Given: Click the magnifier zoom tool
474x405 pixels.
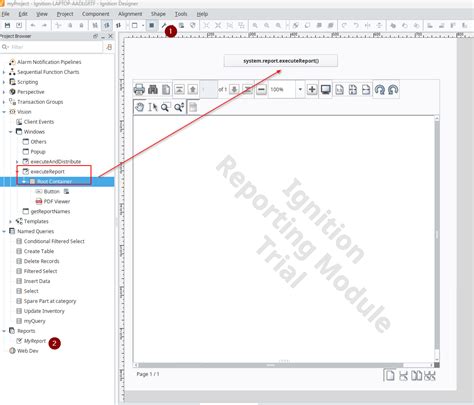Looking at the screenshot, I should [x=165, y=107].
